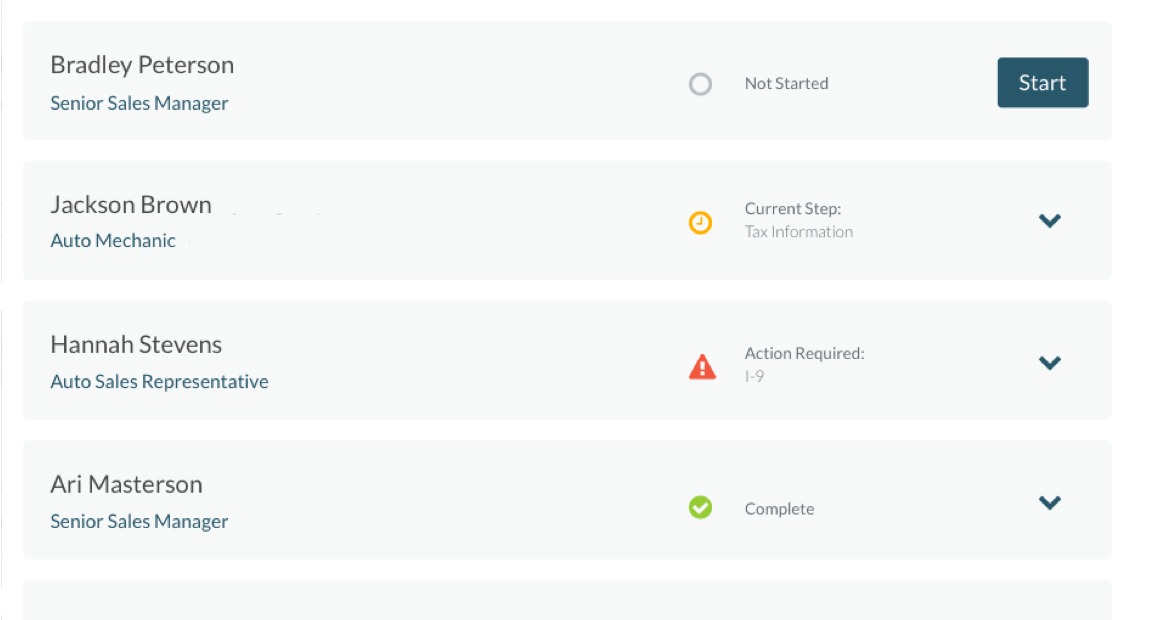Open the Auto Sales Representative link
The width and height of the screenshot is (1154, 620).
tap(159, 381)
